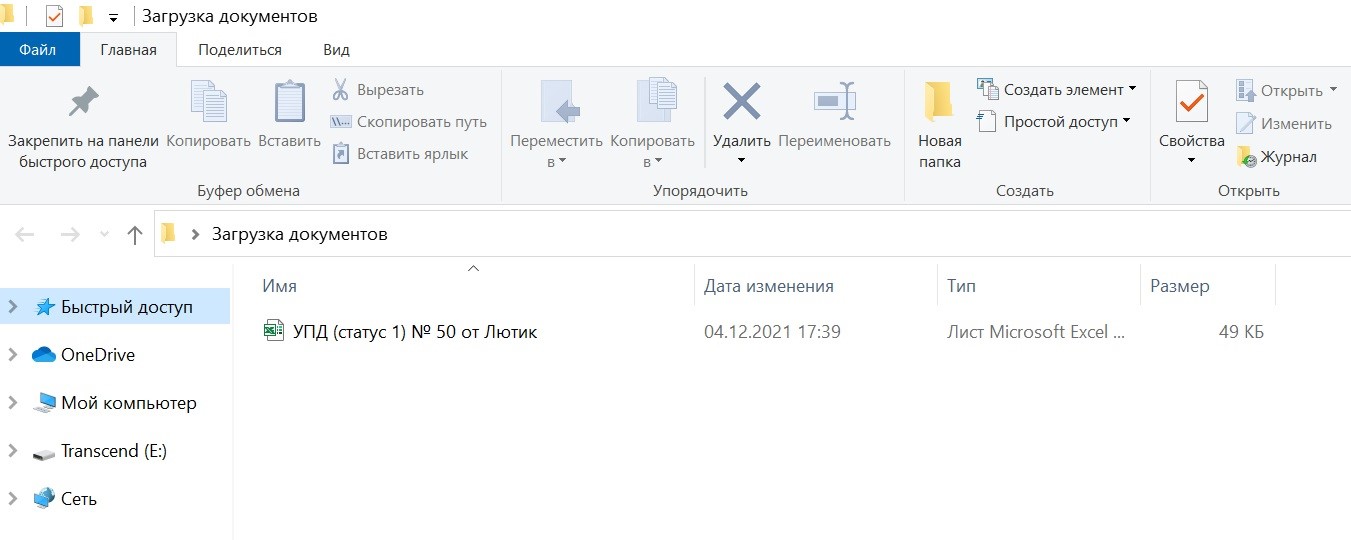Screen dimensions: 1351x540
Task: Click the Excel icon of УПД file
Action: 273,331
